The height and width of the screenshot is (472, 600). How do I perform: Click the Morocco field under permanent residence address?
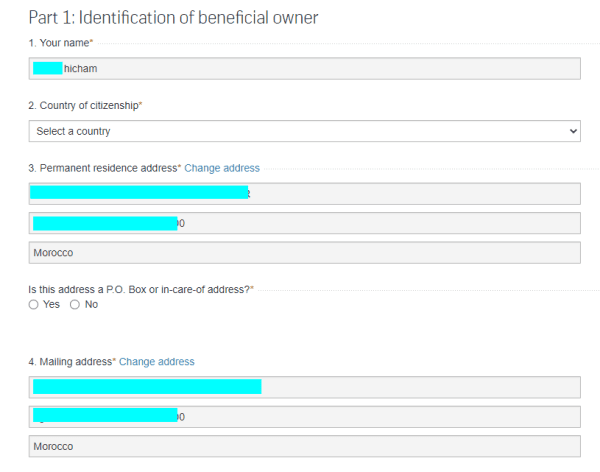[x=304, y=253]
